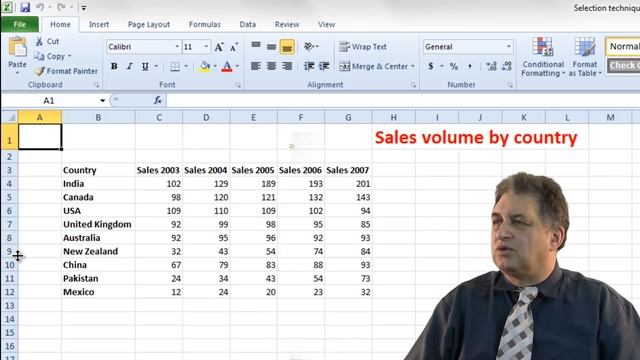This screenshot has width=640, height=360.
Task: Toggle Italic formatting
Action: click(129, 67)
